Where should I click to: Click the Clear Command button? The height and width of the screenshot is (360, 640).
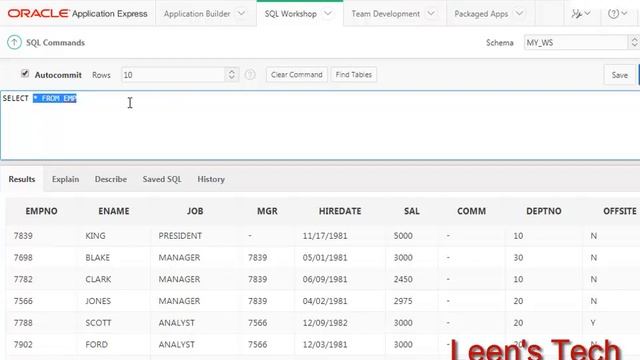pyautogui.click(x=297, y=75)
